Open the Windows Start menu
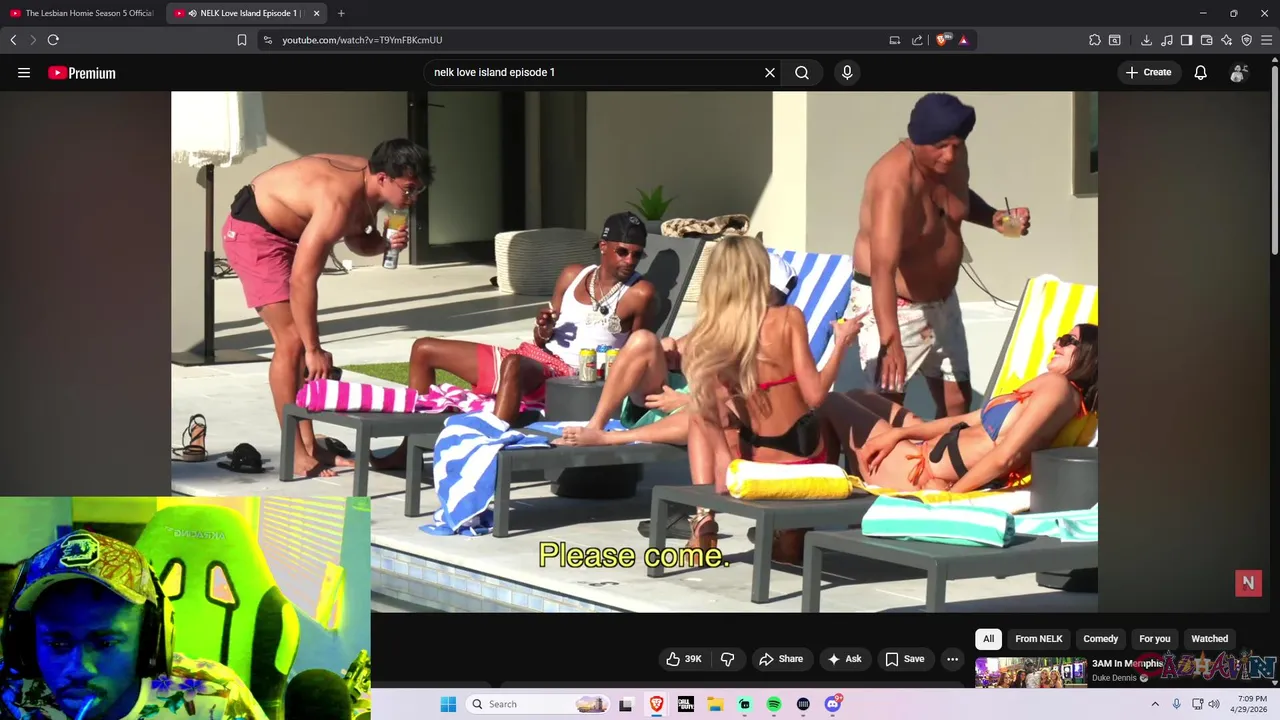The height and width of the screenshot is (720, 1280). [448, 704]
